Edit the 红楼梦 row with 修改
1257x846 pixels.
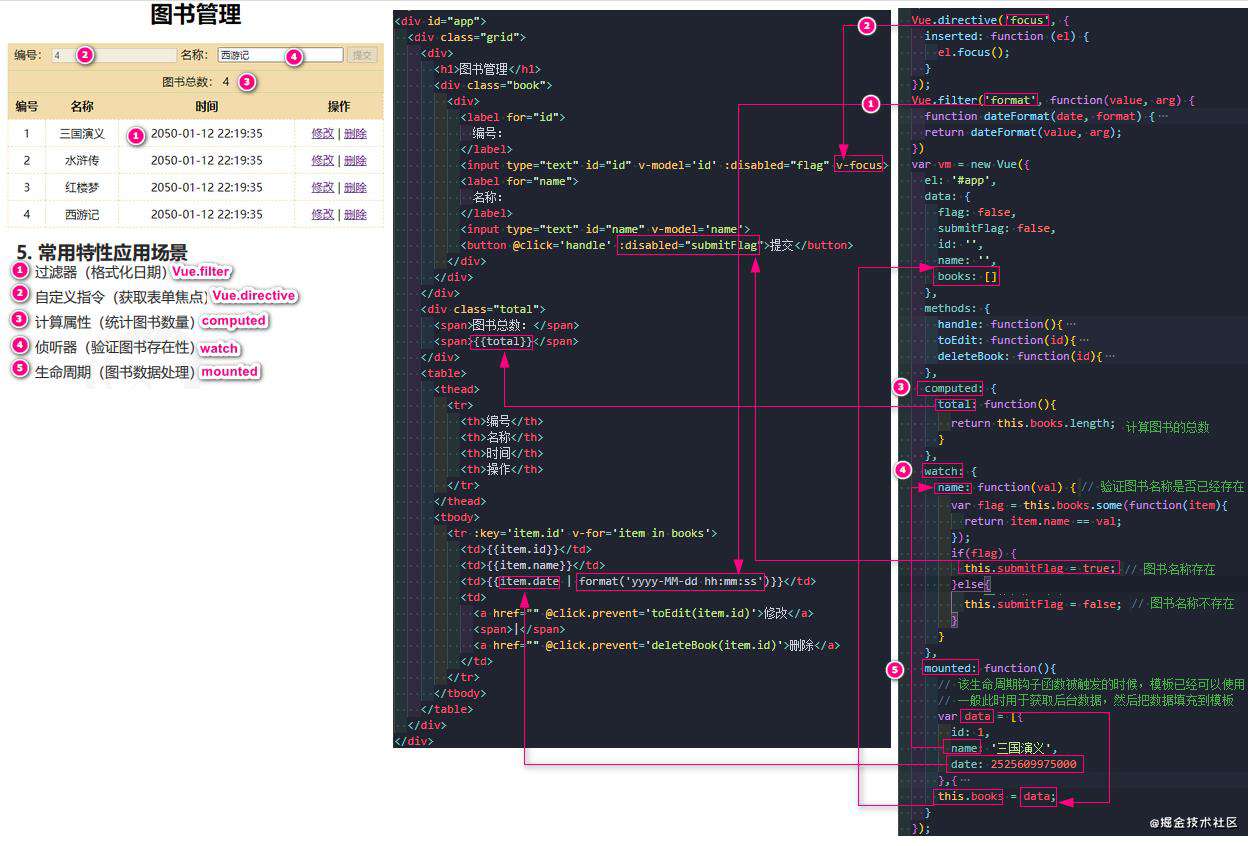(x=323, y=187)
